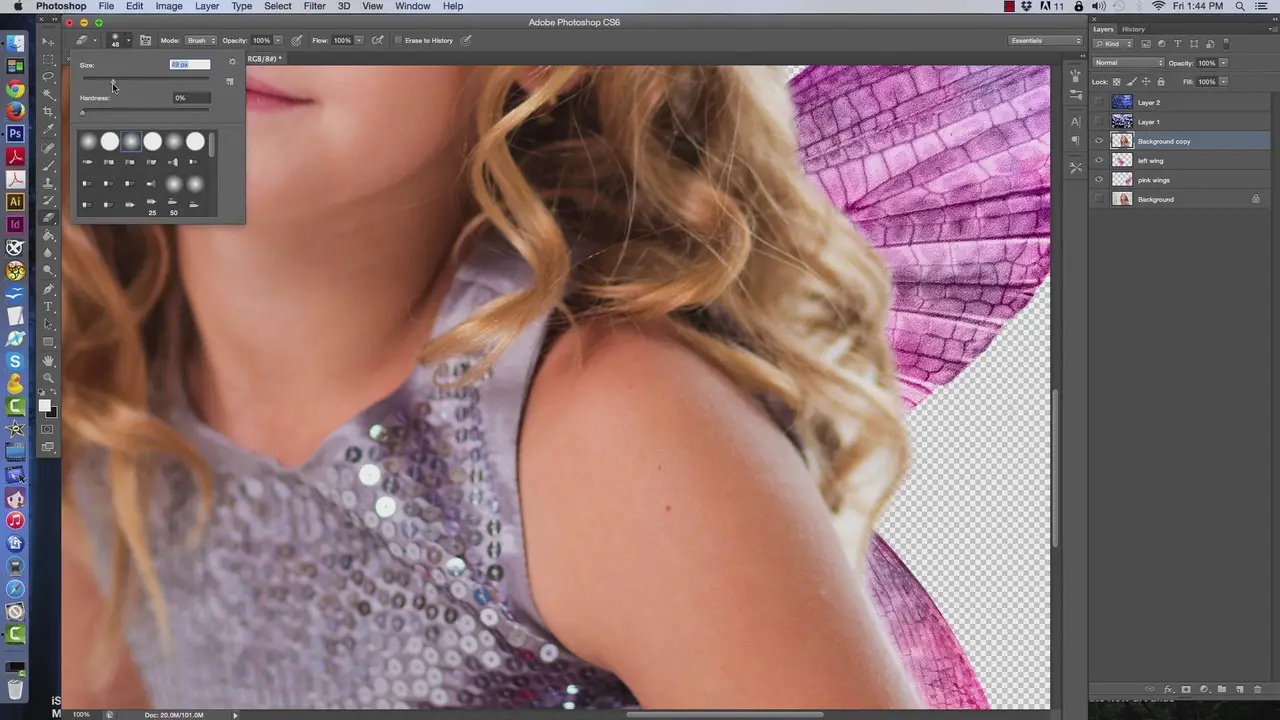Select the Pen tool
1280x720 pixels.
47,289
